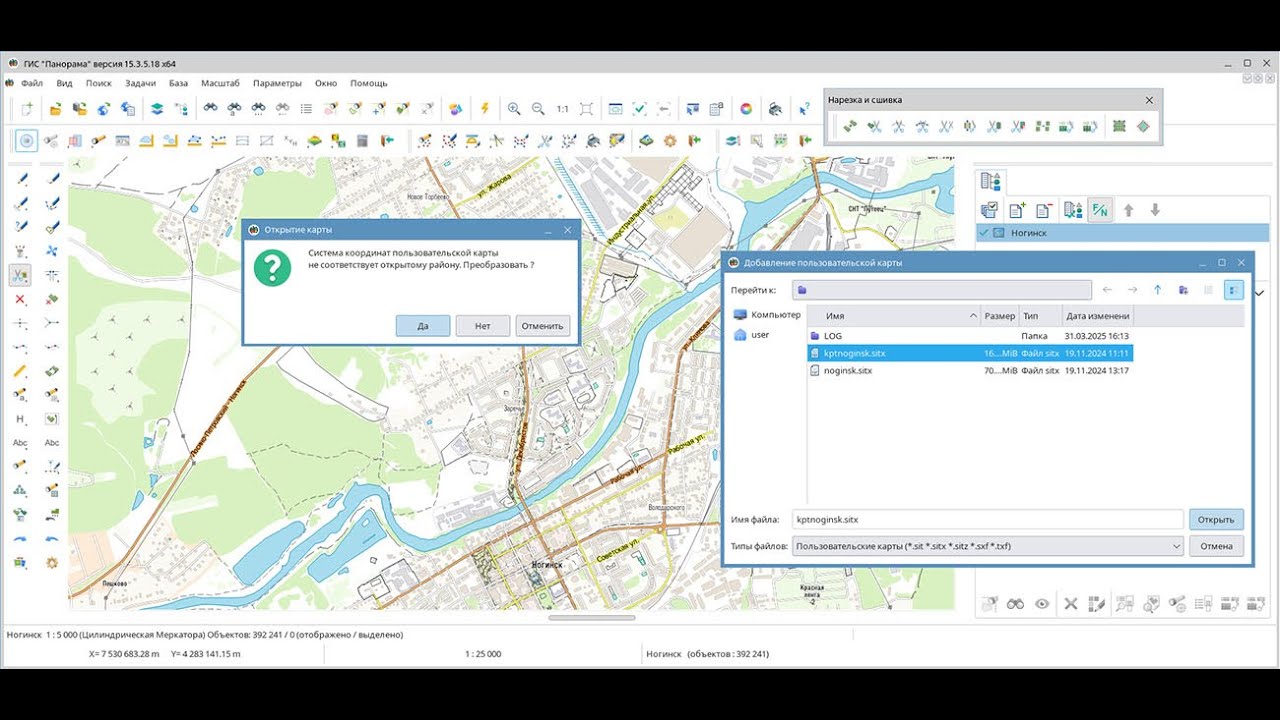Screen dimensions: 1280x720
Task: Click the Нет button
Action: [483, 326]
